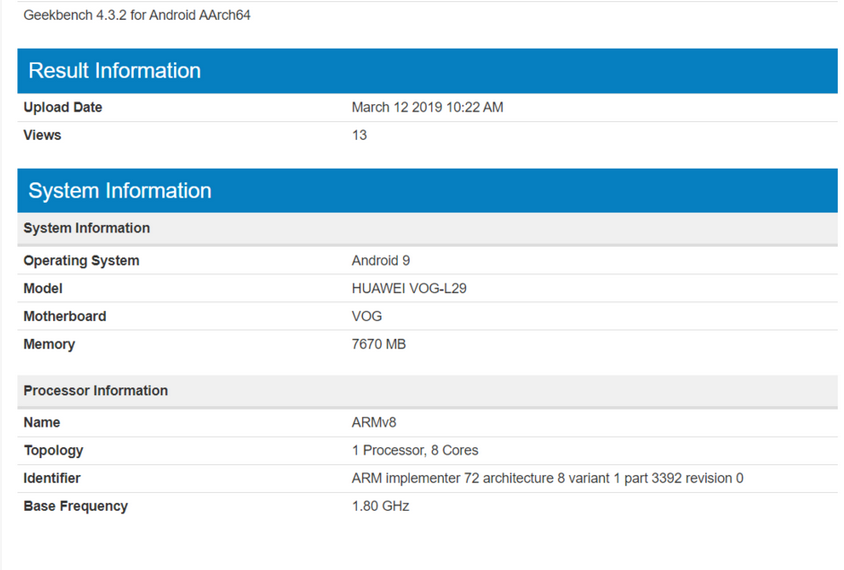Select the 'Geekbench 4.3.2 for Android AArch64' text
This screenshot has height=570, width=844.
tap(137, 15)
